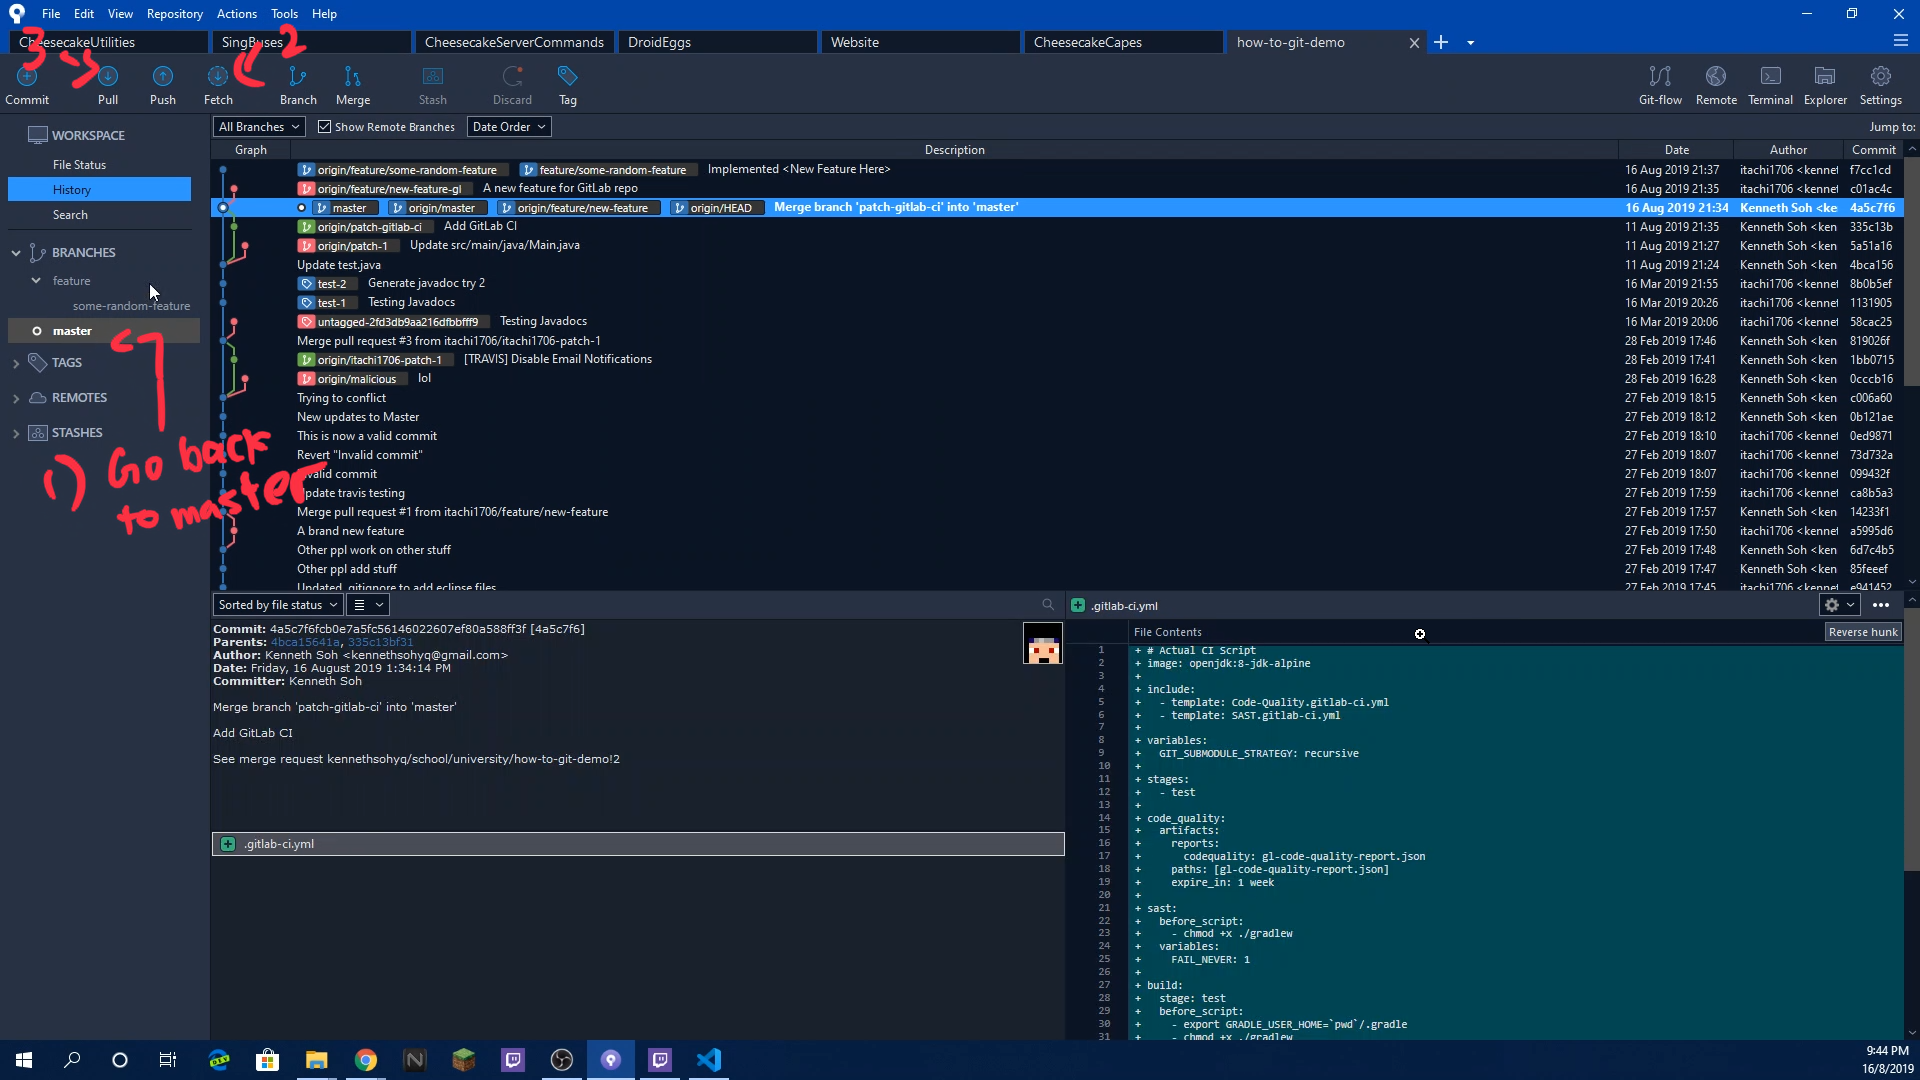Select History in workspace sidebar
Viewport: 1920px width, 1080px height.
(x=99, y=190)
